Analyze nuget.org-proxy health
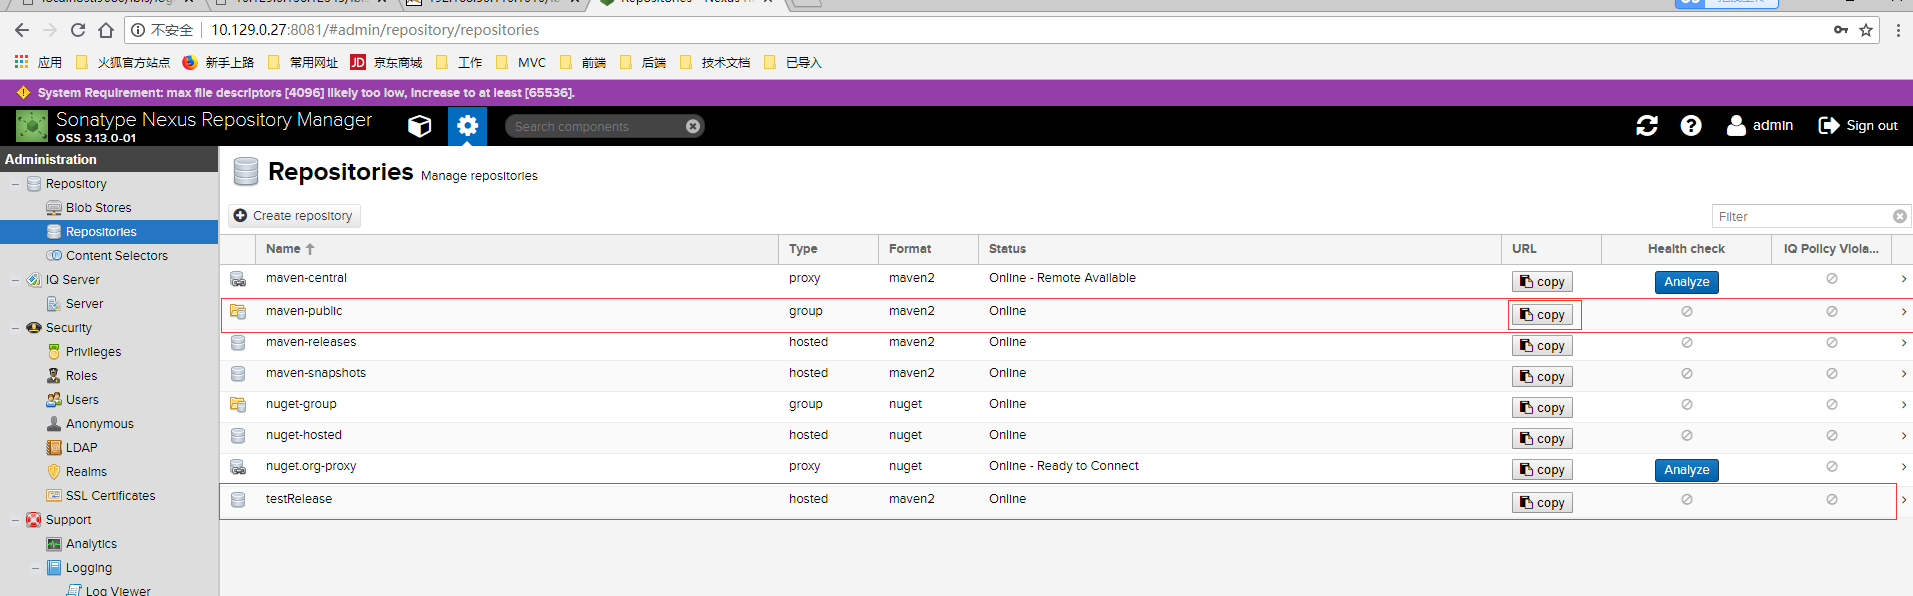The width and height of the screenshot is (1913, 596). pyautogui.click(x=1686, y=470)
